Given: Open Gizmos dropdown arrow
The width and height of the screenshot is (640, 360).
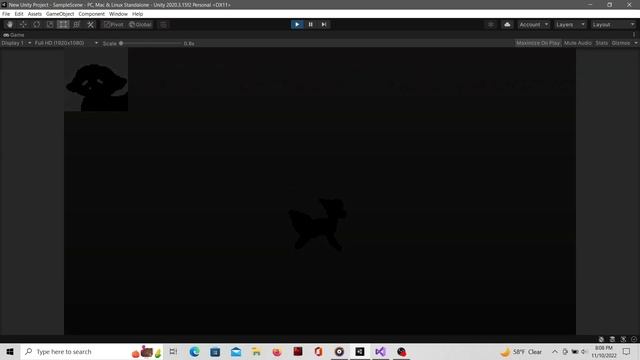Looking at the screenshot, I should click(636, 43).
